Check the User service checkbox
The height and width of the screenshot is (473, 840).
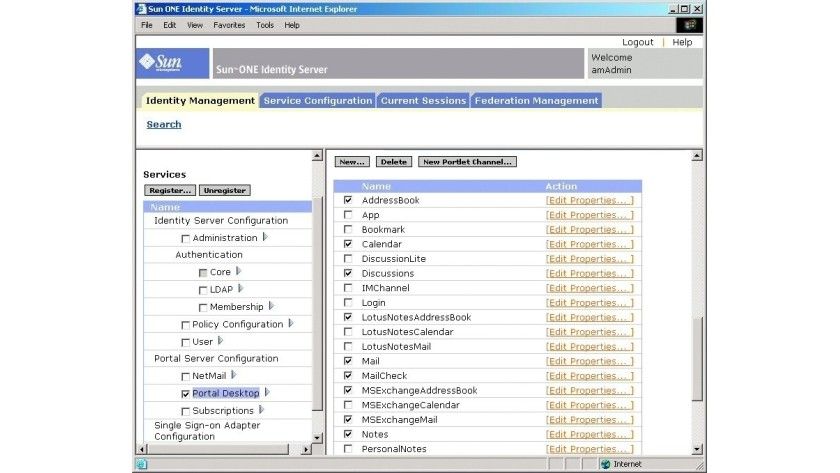[185, 342]
